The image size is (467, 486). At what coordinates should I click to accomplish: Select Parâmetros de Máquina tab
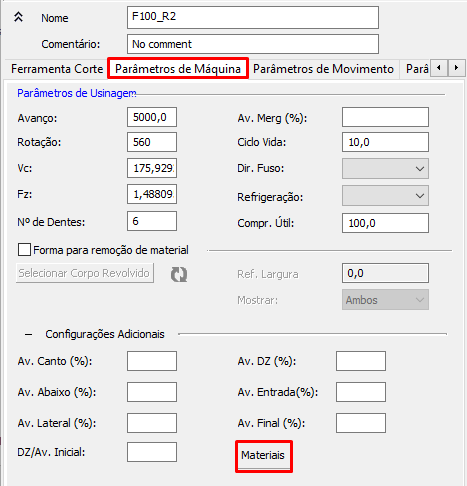[178, 69]
